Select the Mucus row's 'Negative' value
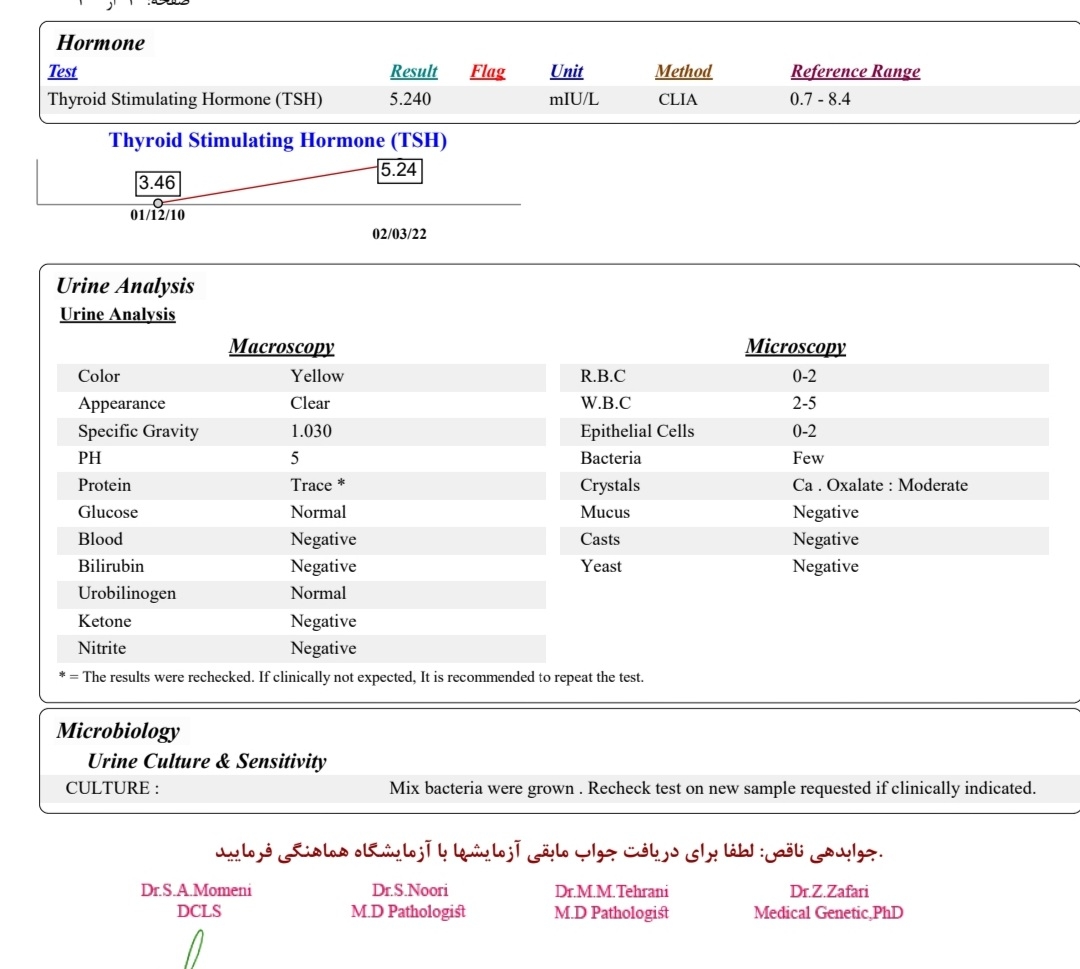 [825, 512]
